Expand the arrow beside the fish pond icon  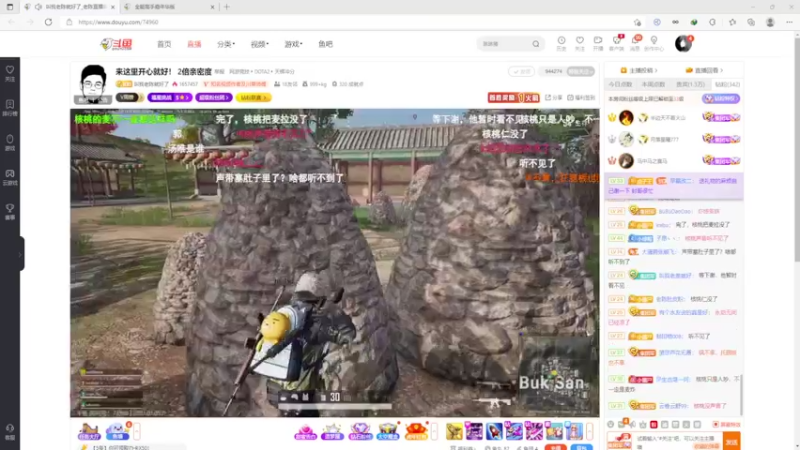tap(137, 432)
